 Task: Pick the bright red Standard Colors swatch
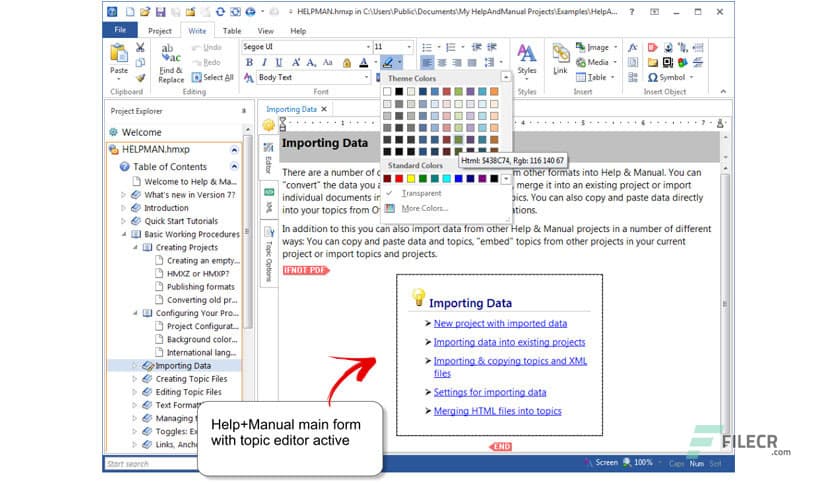(x=399, y=178)
